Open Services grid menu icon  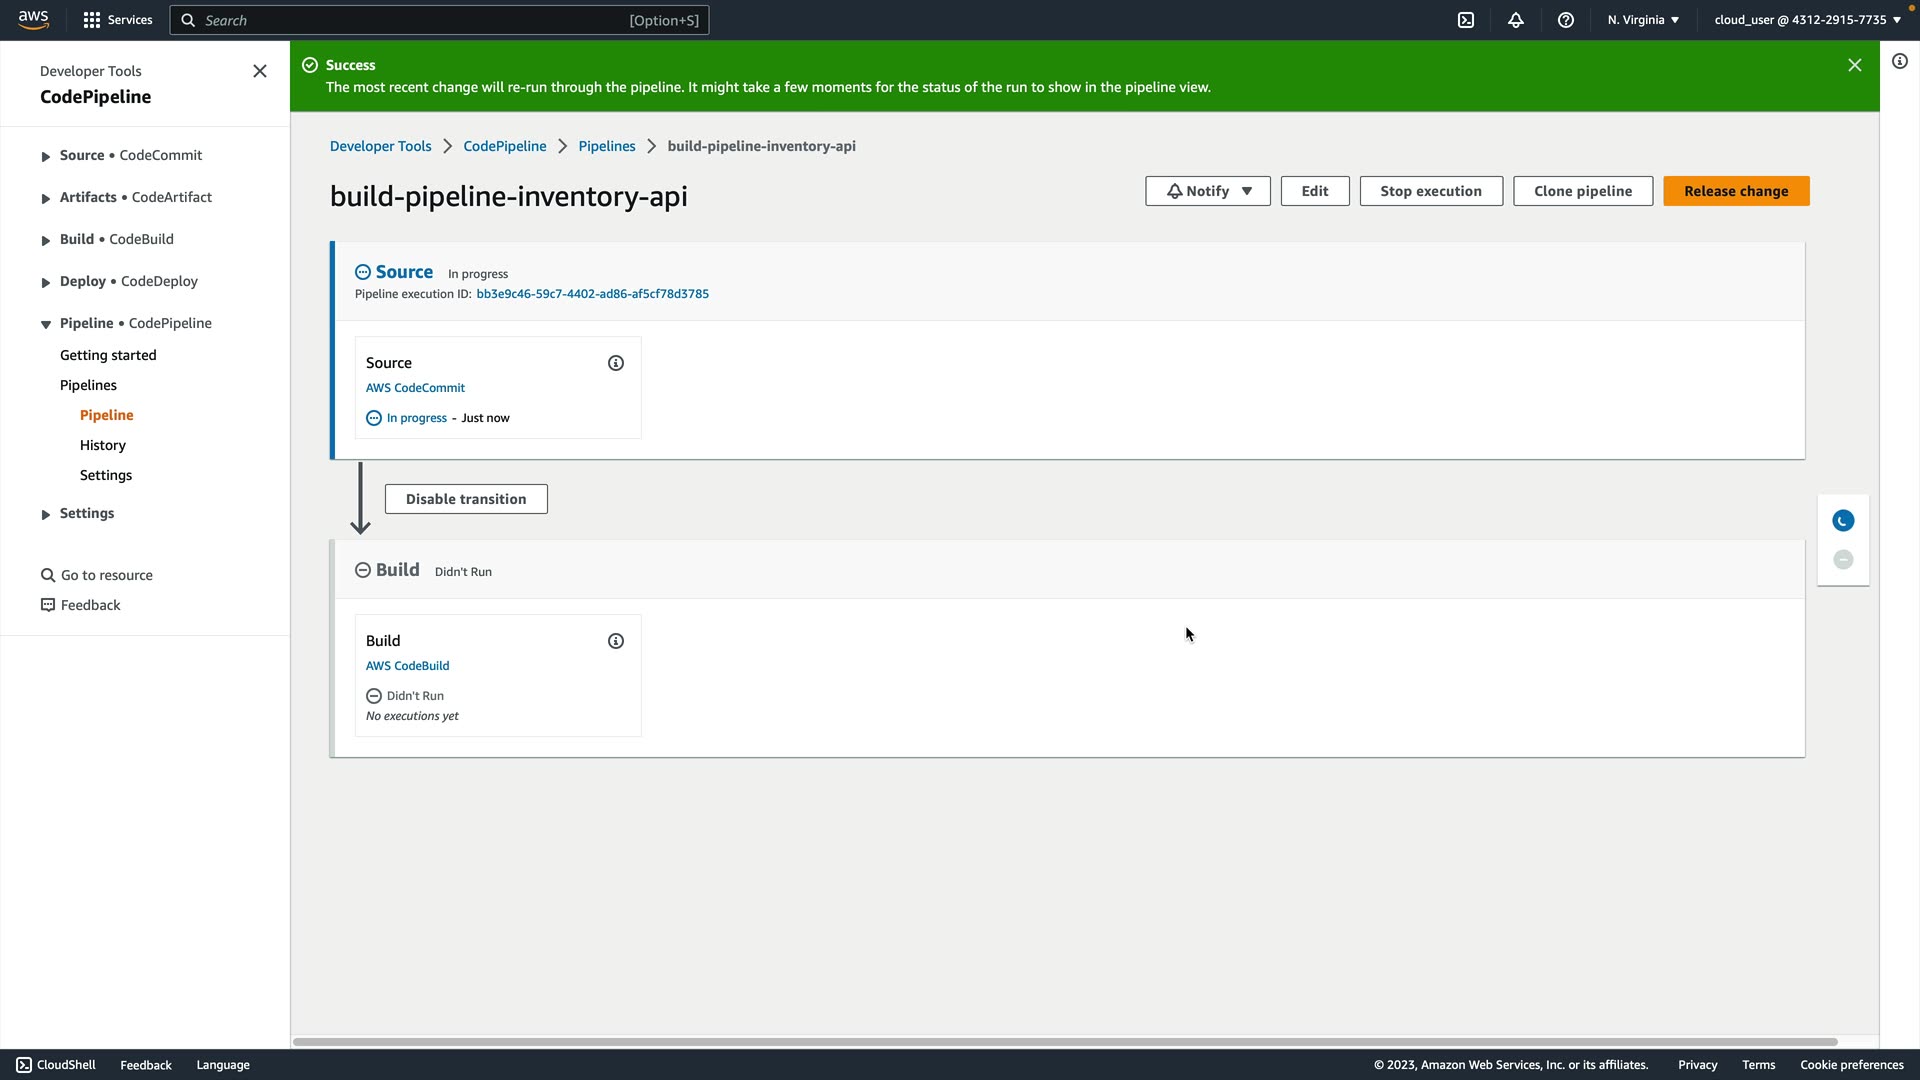[92, 20]
